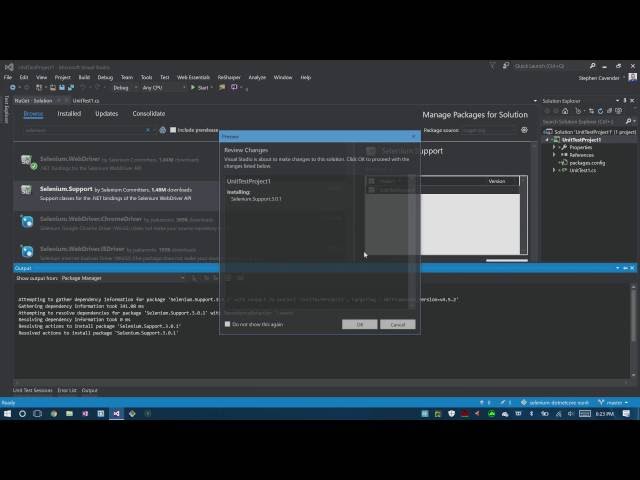The width and height of the screenshot is (640, 480).
Task: Open the Solution Explorer search options dropdown
Action: click(634, 121)
